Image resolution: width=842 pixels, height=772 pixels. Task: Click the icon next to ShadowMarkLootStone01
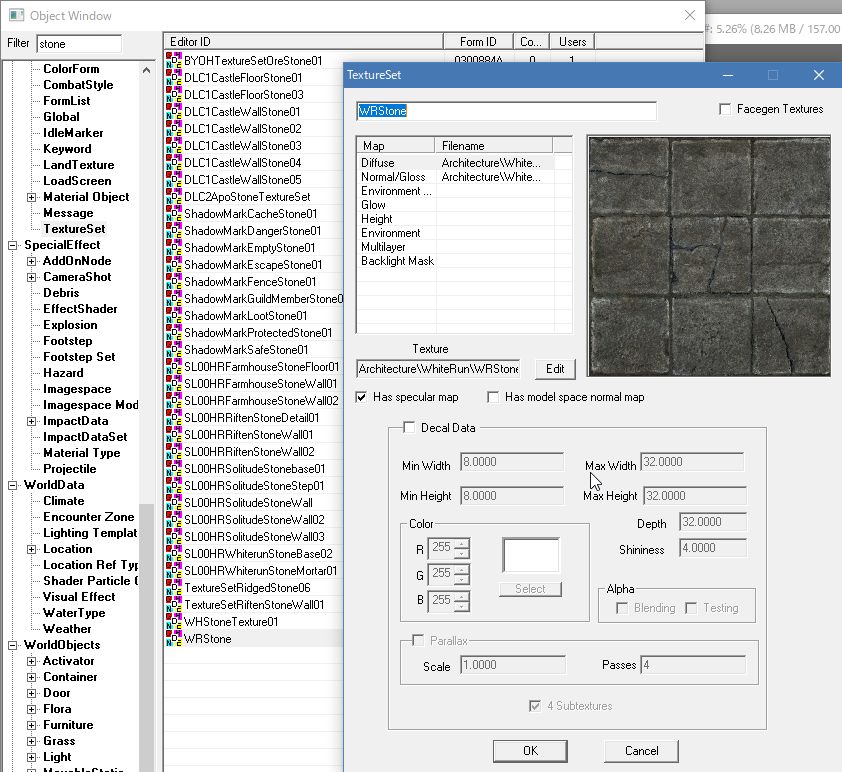click(173, 316)
